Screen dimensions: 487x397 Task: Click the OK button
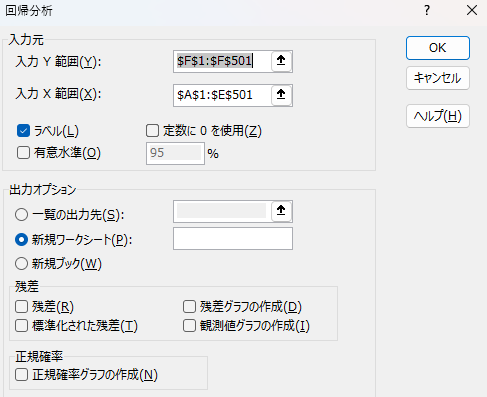[438, 48]
